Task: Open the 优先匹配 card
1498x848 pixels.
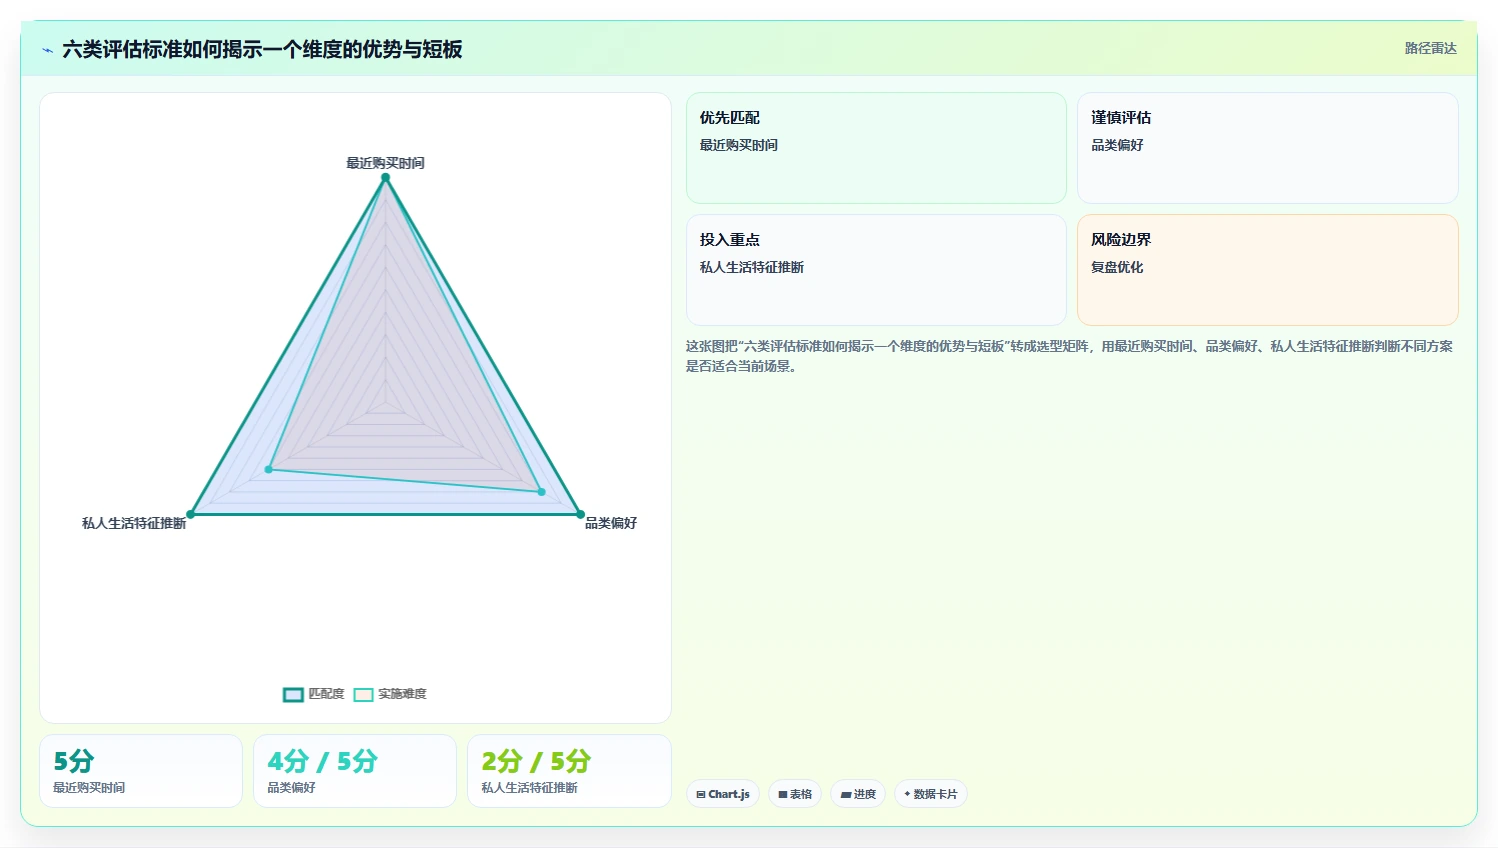Action: (876, 148)
